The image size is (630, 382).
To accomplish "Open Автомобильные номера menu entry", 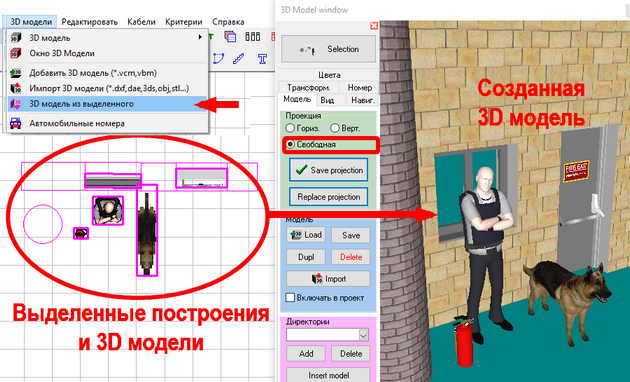I will (107, 123).
